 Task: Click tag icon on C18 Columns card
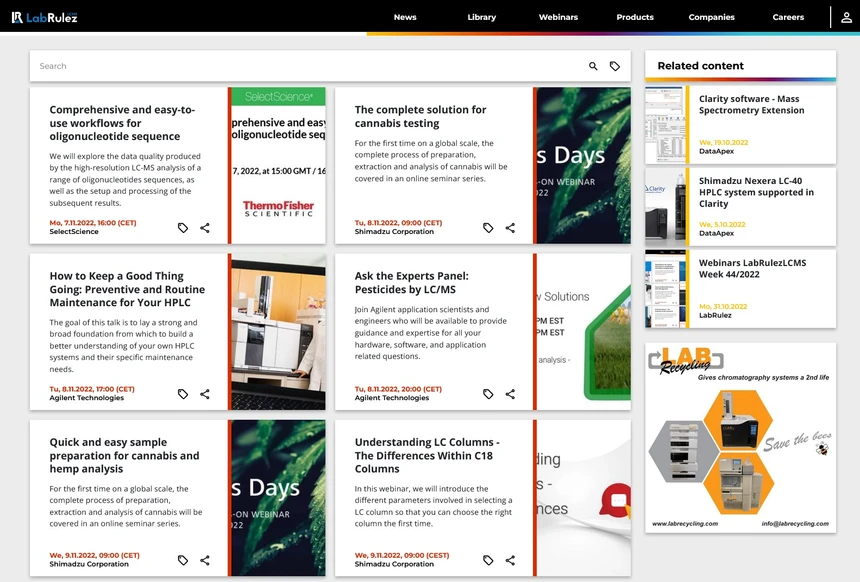[488, 560]
